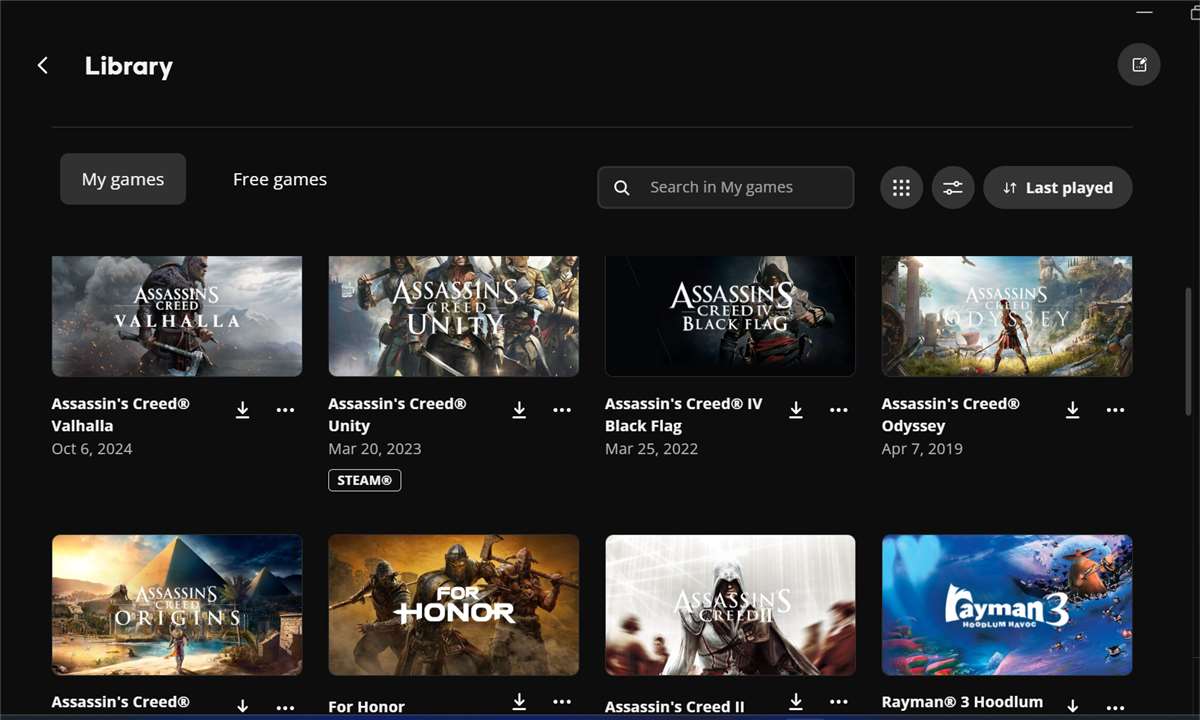
Task: Download Assassin's Creed Unity
Action: (519, 410)
